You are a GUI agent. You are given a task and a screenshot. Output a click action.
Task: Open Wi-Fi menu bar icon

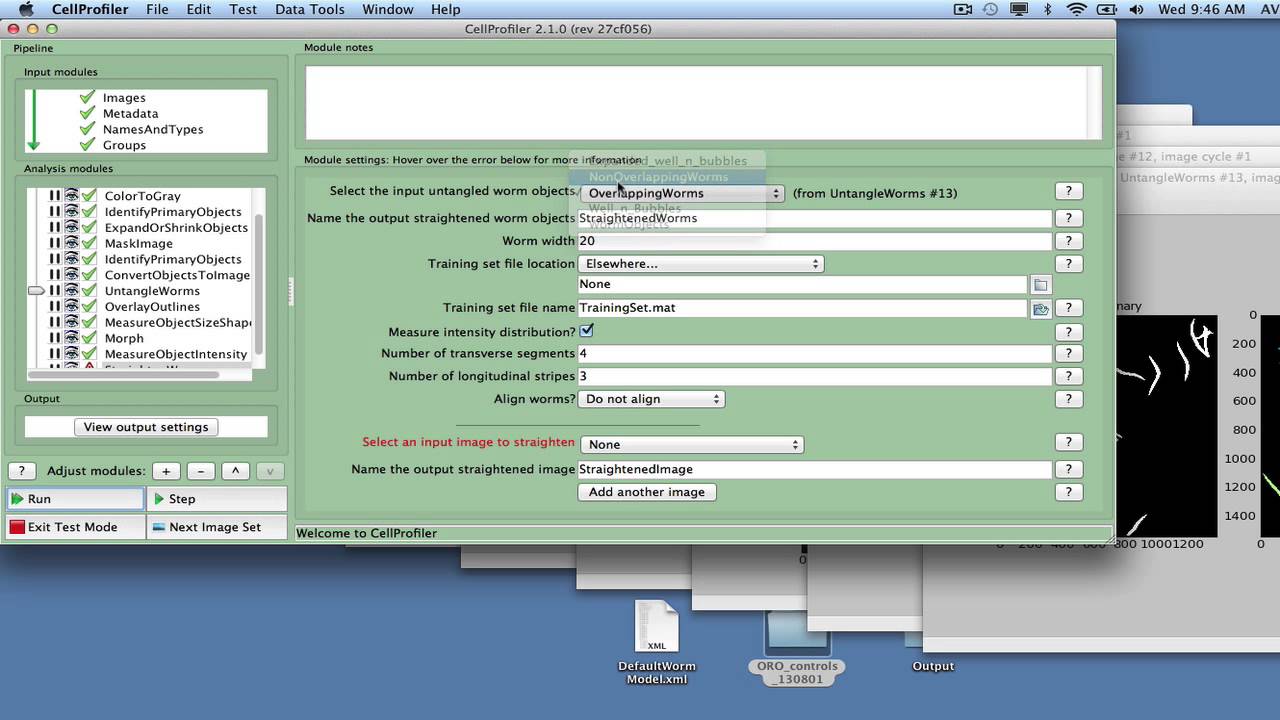pos(1077,9)
